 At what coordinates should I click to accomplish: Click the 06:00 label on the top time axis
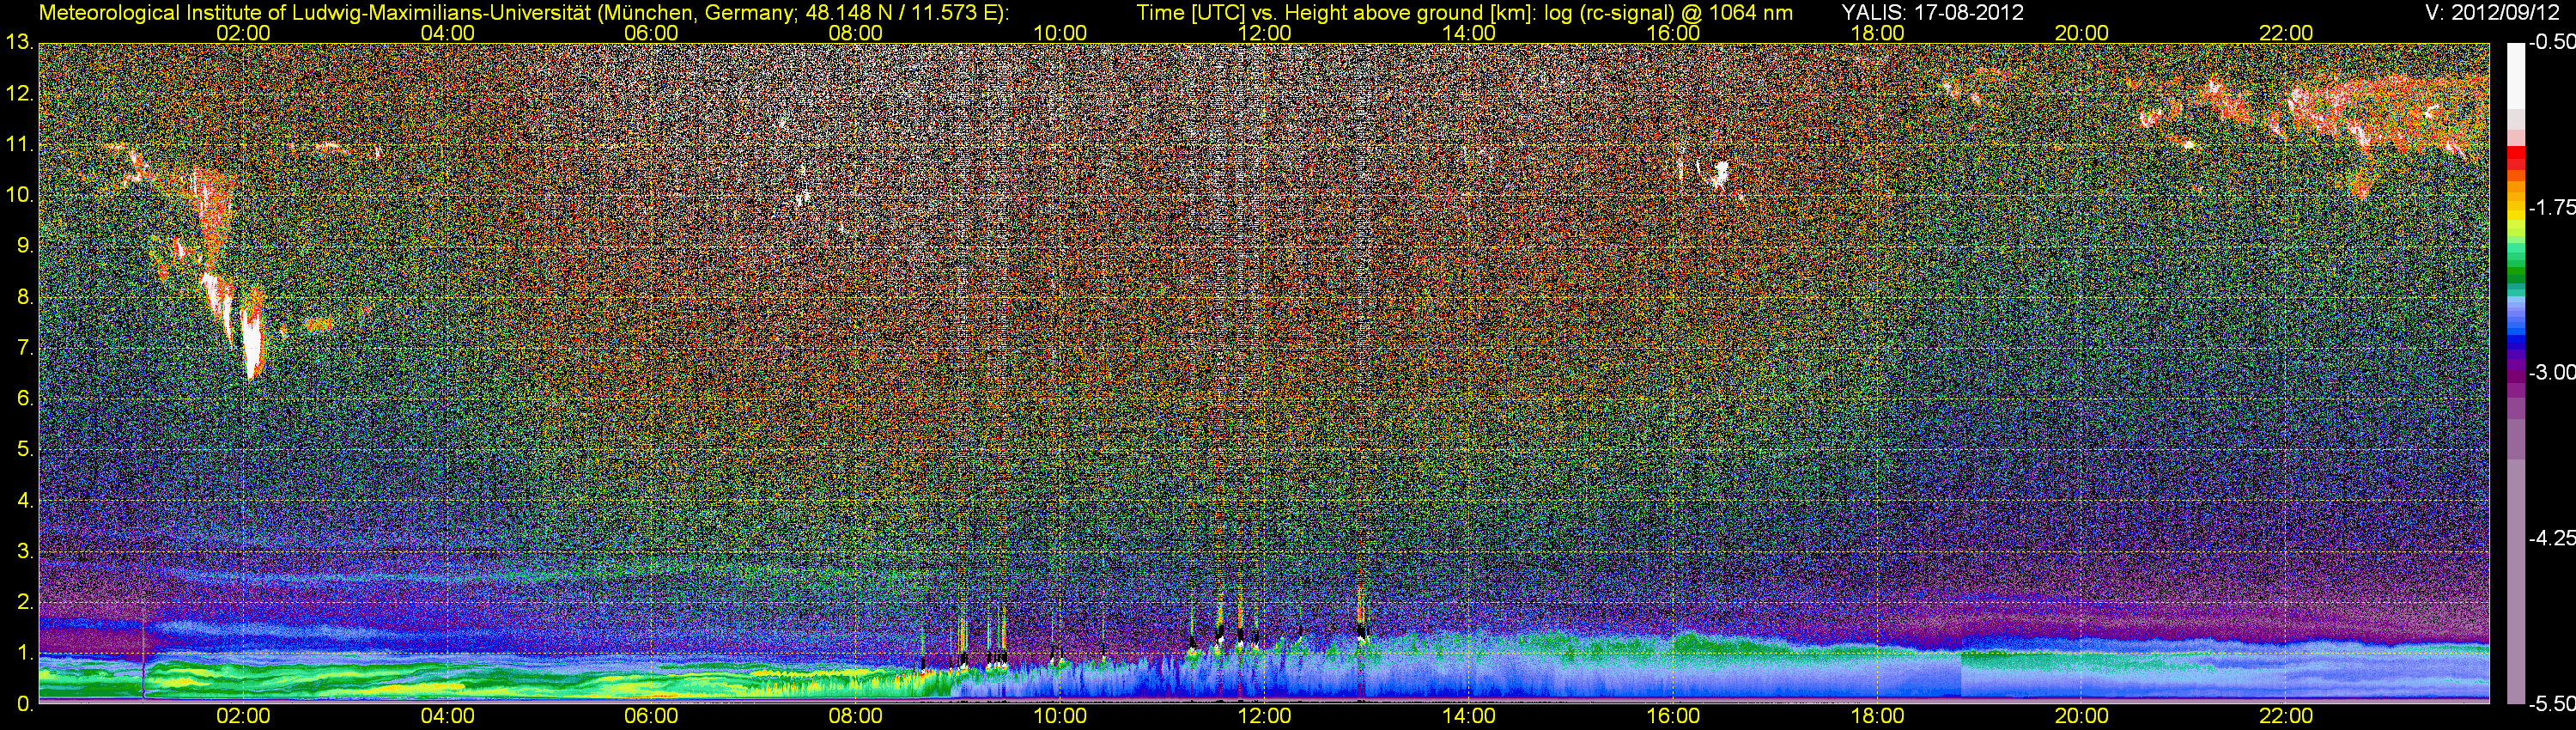click(651, 33)
